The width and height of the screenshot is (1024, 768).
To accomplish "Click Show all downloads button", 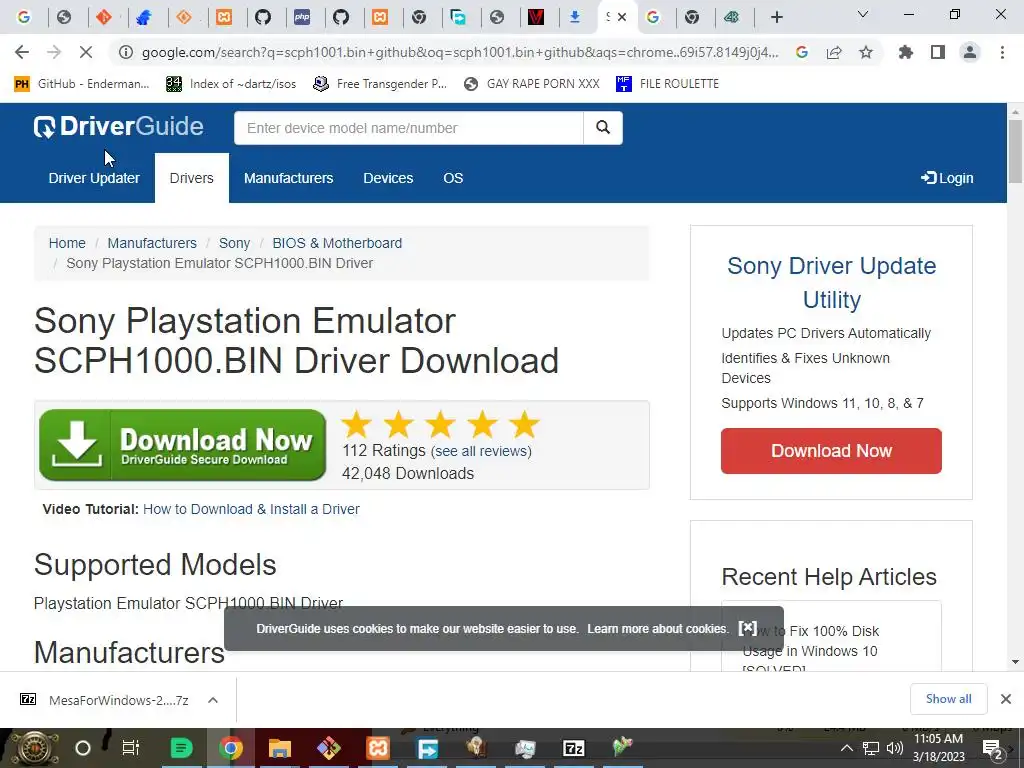I will pos(948,699).
